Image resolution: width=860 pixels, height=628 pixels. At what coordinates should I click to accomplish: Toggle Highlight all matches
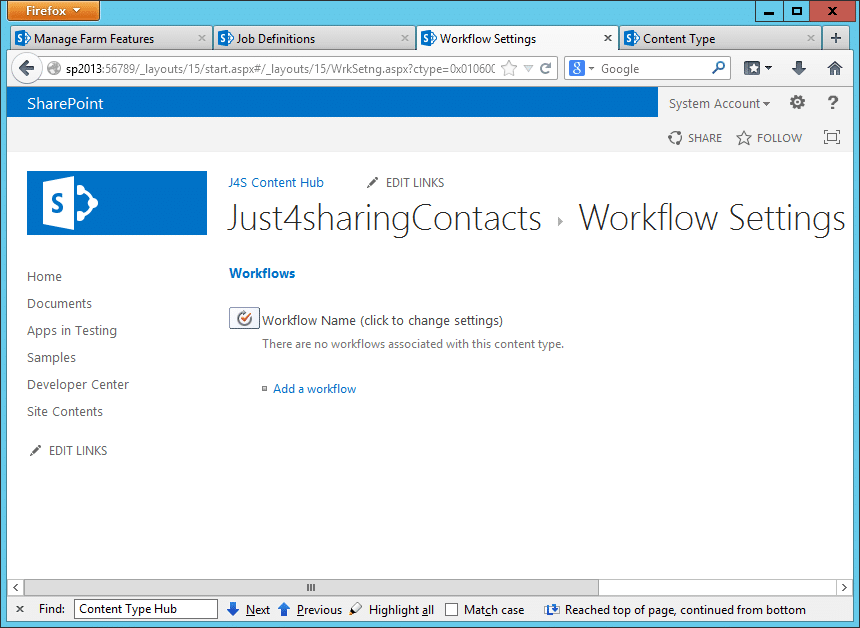point(392,609)
